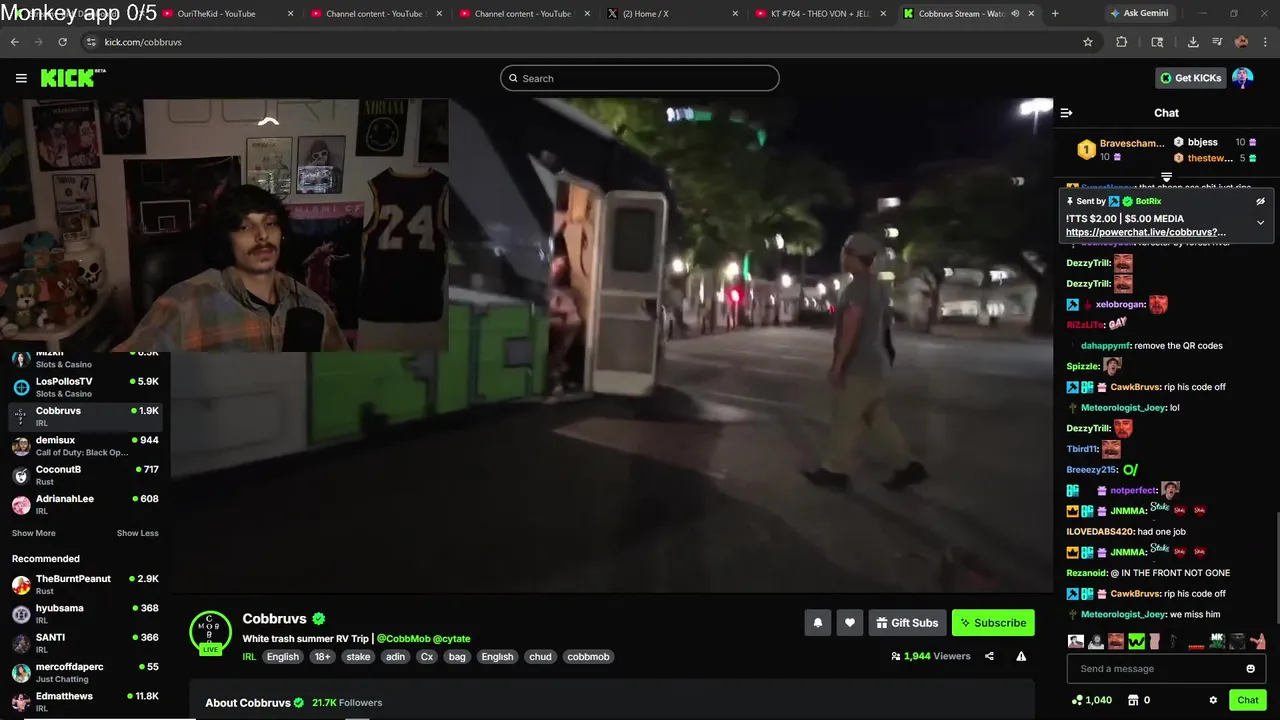This screenshot has height=720, width=1280.
Task: Select the chud tag
Action: 540,657
